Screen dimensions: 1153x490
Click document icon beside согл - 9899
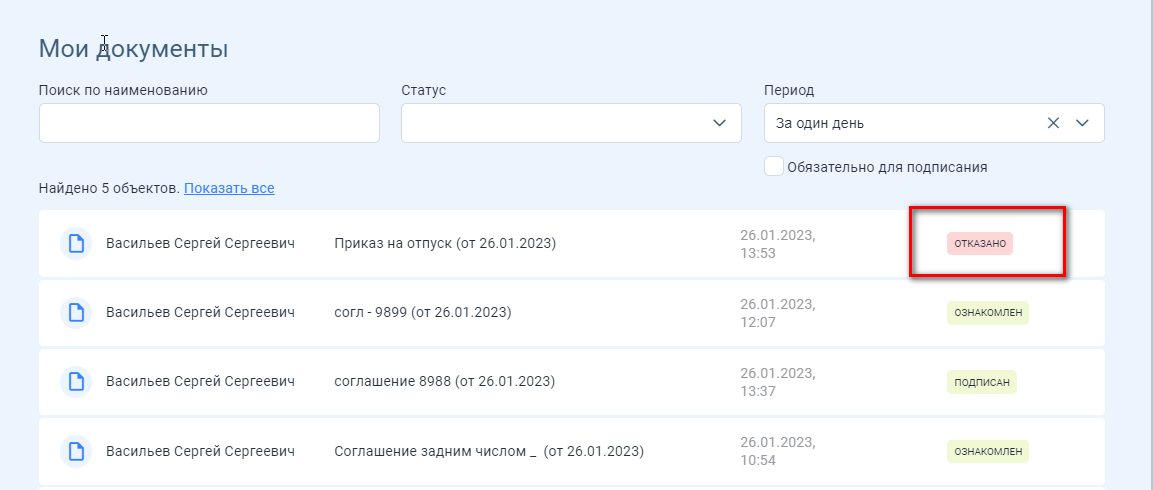coord(76,313)
